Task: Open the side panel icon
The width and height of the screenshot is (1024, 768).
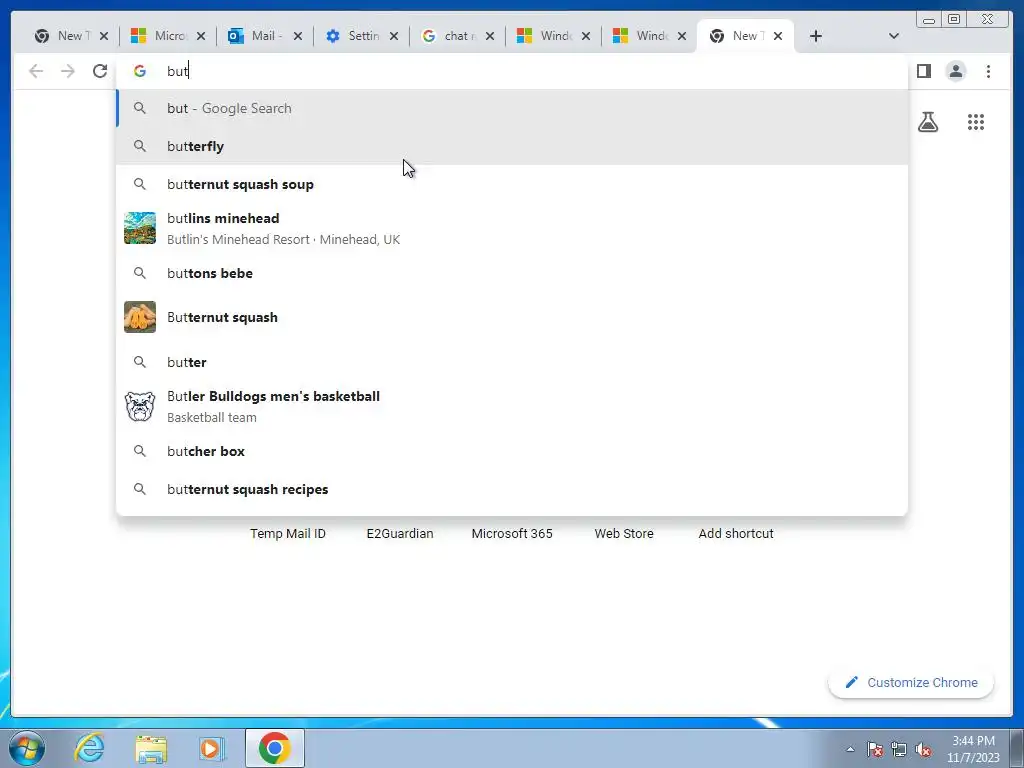Action: 923,71
